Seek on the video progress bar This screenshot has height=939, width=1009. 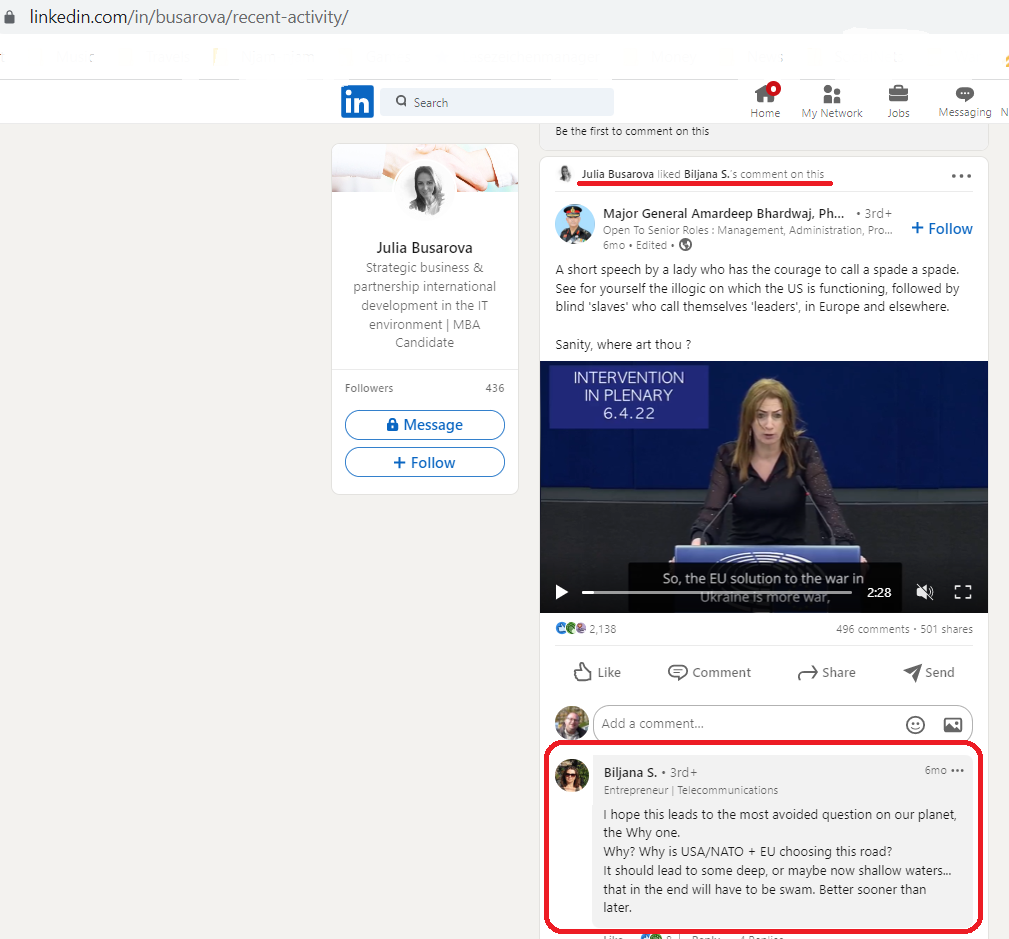pyautogui.click(x=717, y=592)
